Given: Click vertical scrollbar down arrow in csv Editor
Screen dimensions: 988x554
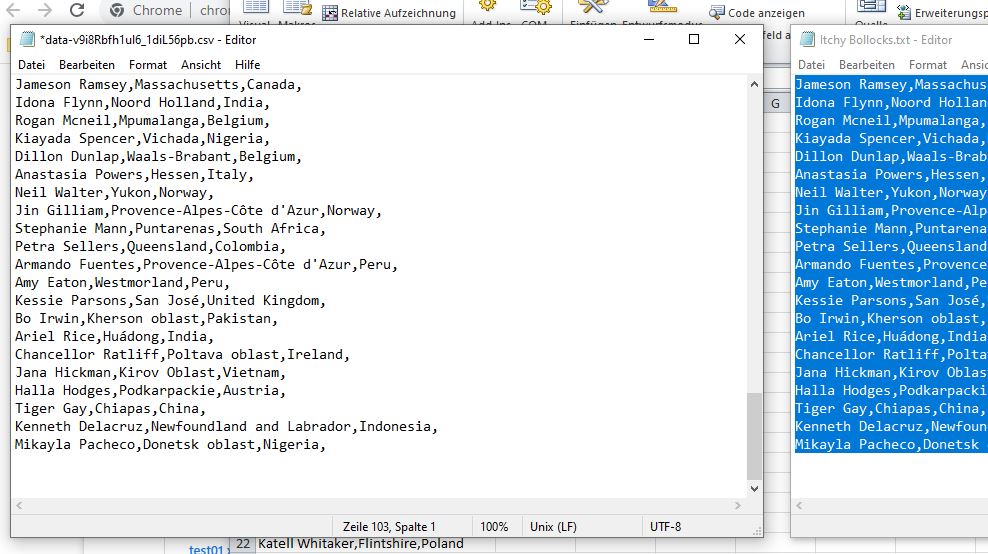Looking at the screenshot, I should pos(754,488).
